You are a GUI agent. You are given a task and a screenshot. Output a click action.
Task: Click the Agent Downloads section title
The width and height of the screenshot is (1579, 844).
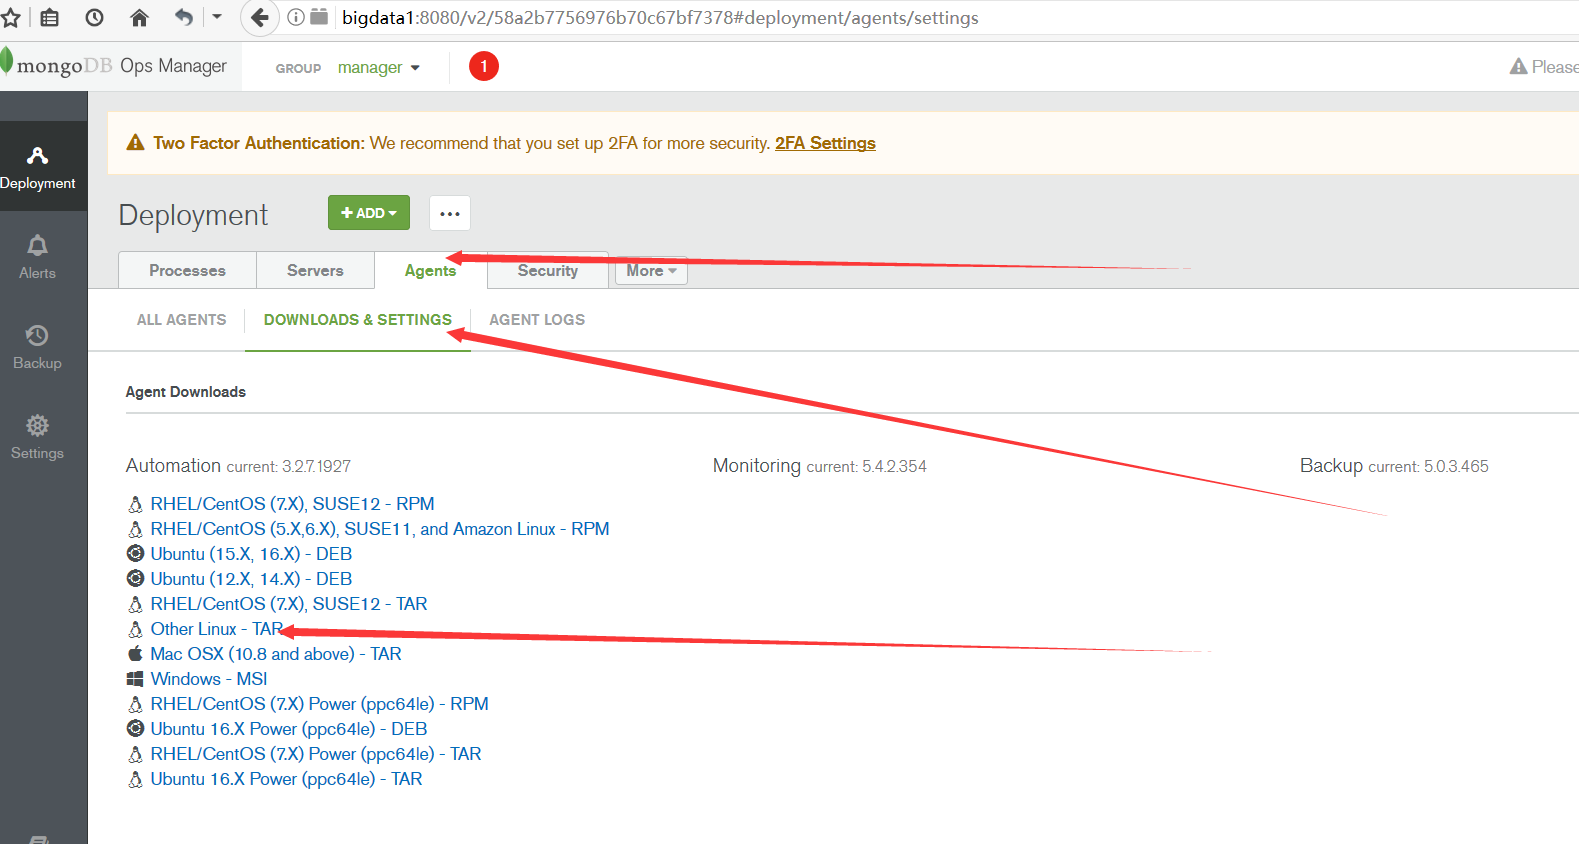click(185, 392)
